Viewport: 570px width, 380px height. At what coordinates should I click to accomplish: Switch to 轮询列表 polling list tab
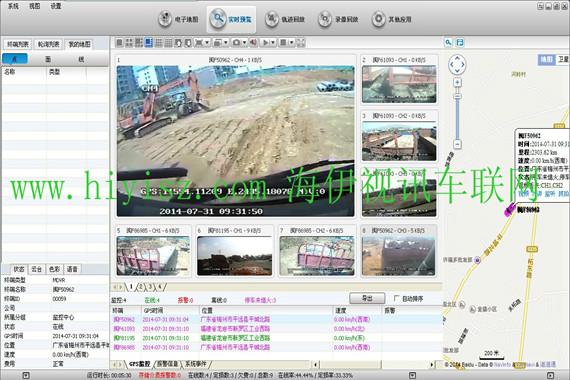(x=49, y=44)
